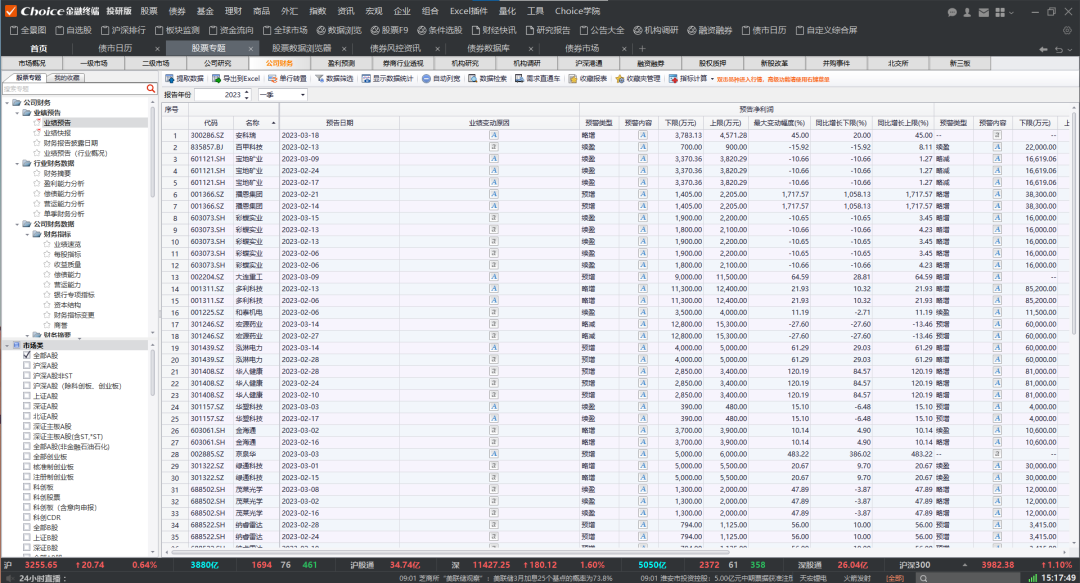Collapse the 公司财务数据 folder node
Viewport: 1080px width, 583px height.
coord(17,224)
